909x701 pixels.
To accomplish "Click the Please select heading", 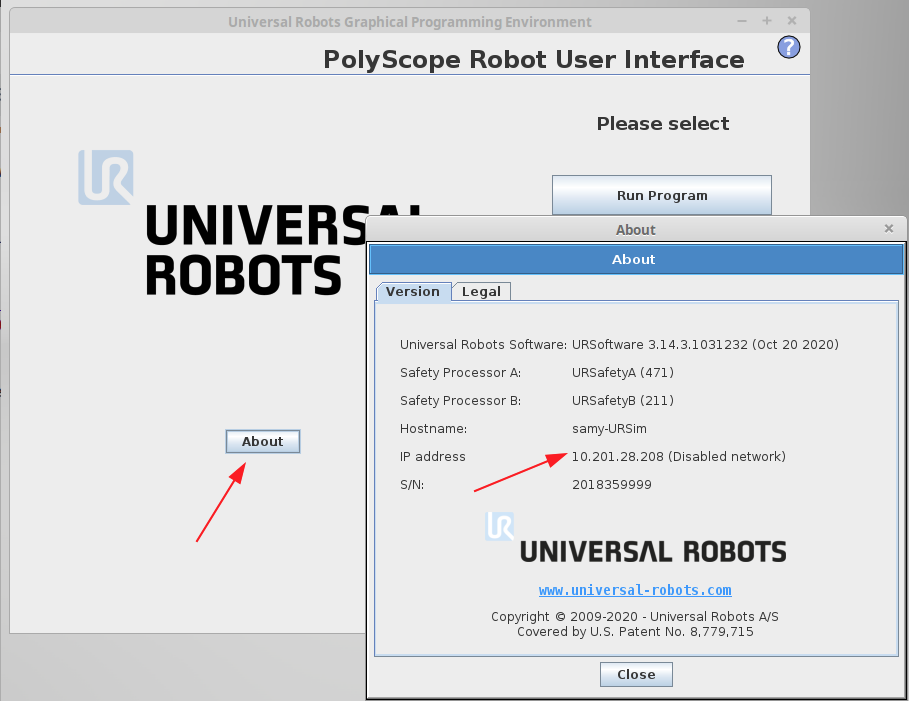I will point(662,123).
